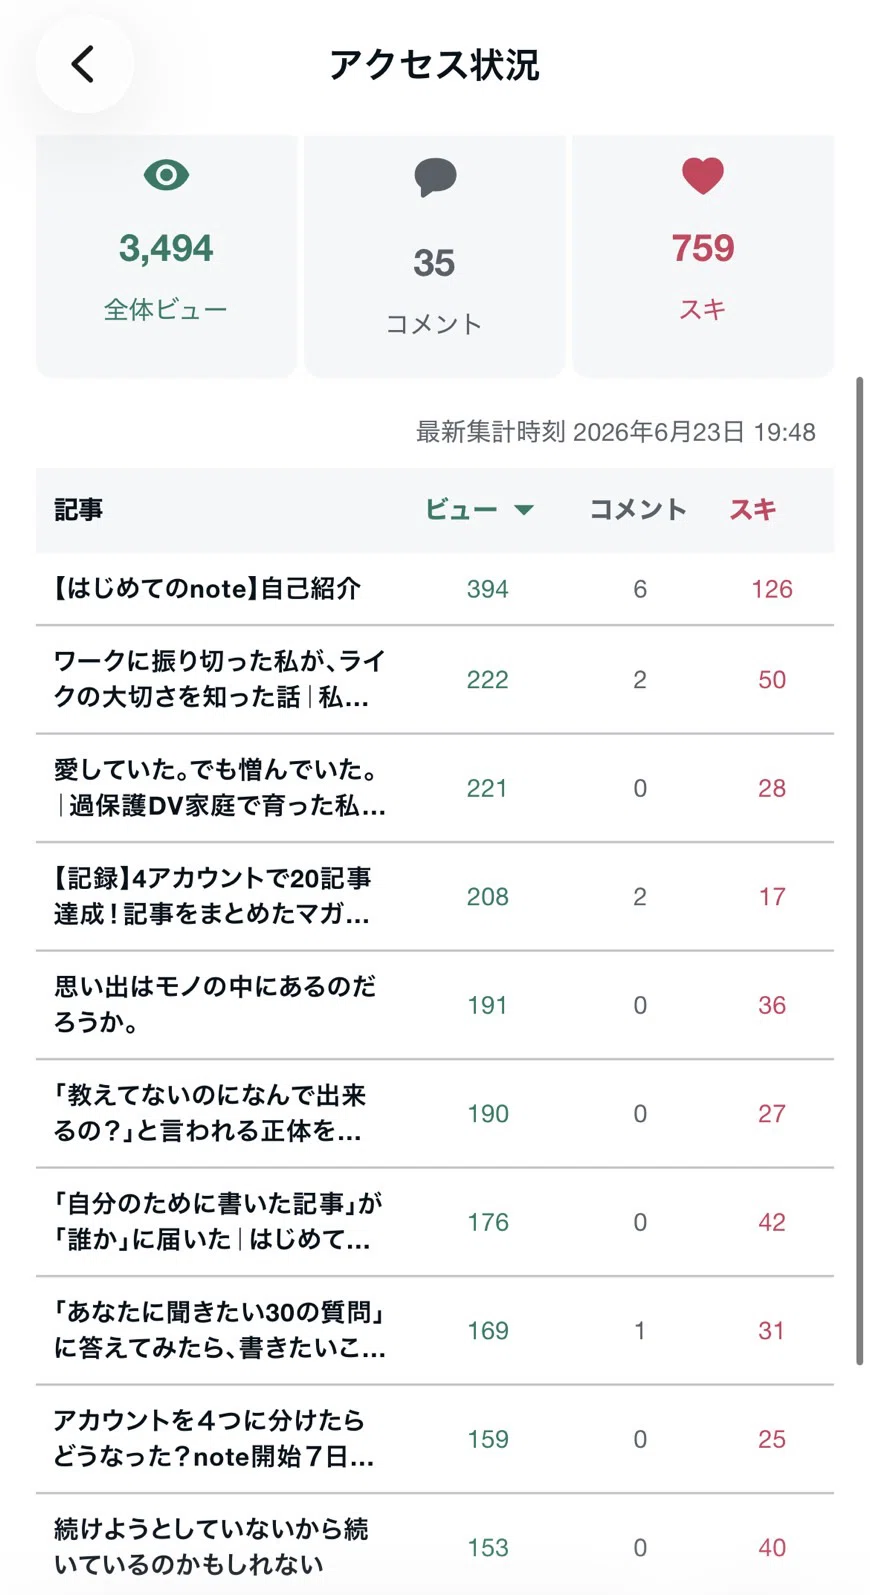Select the 759 スキ stats card

coord(703,256)
